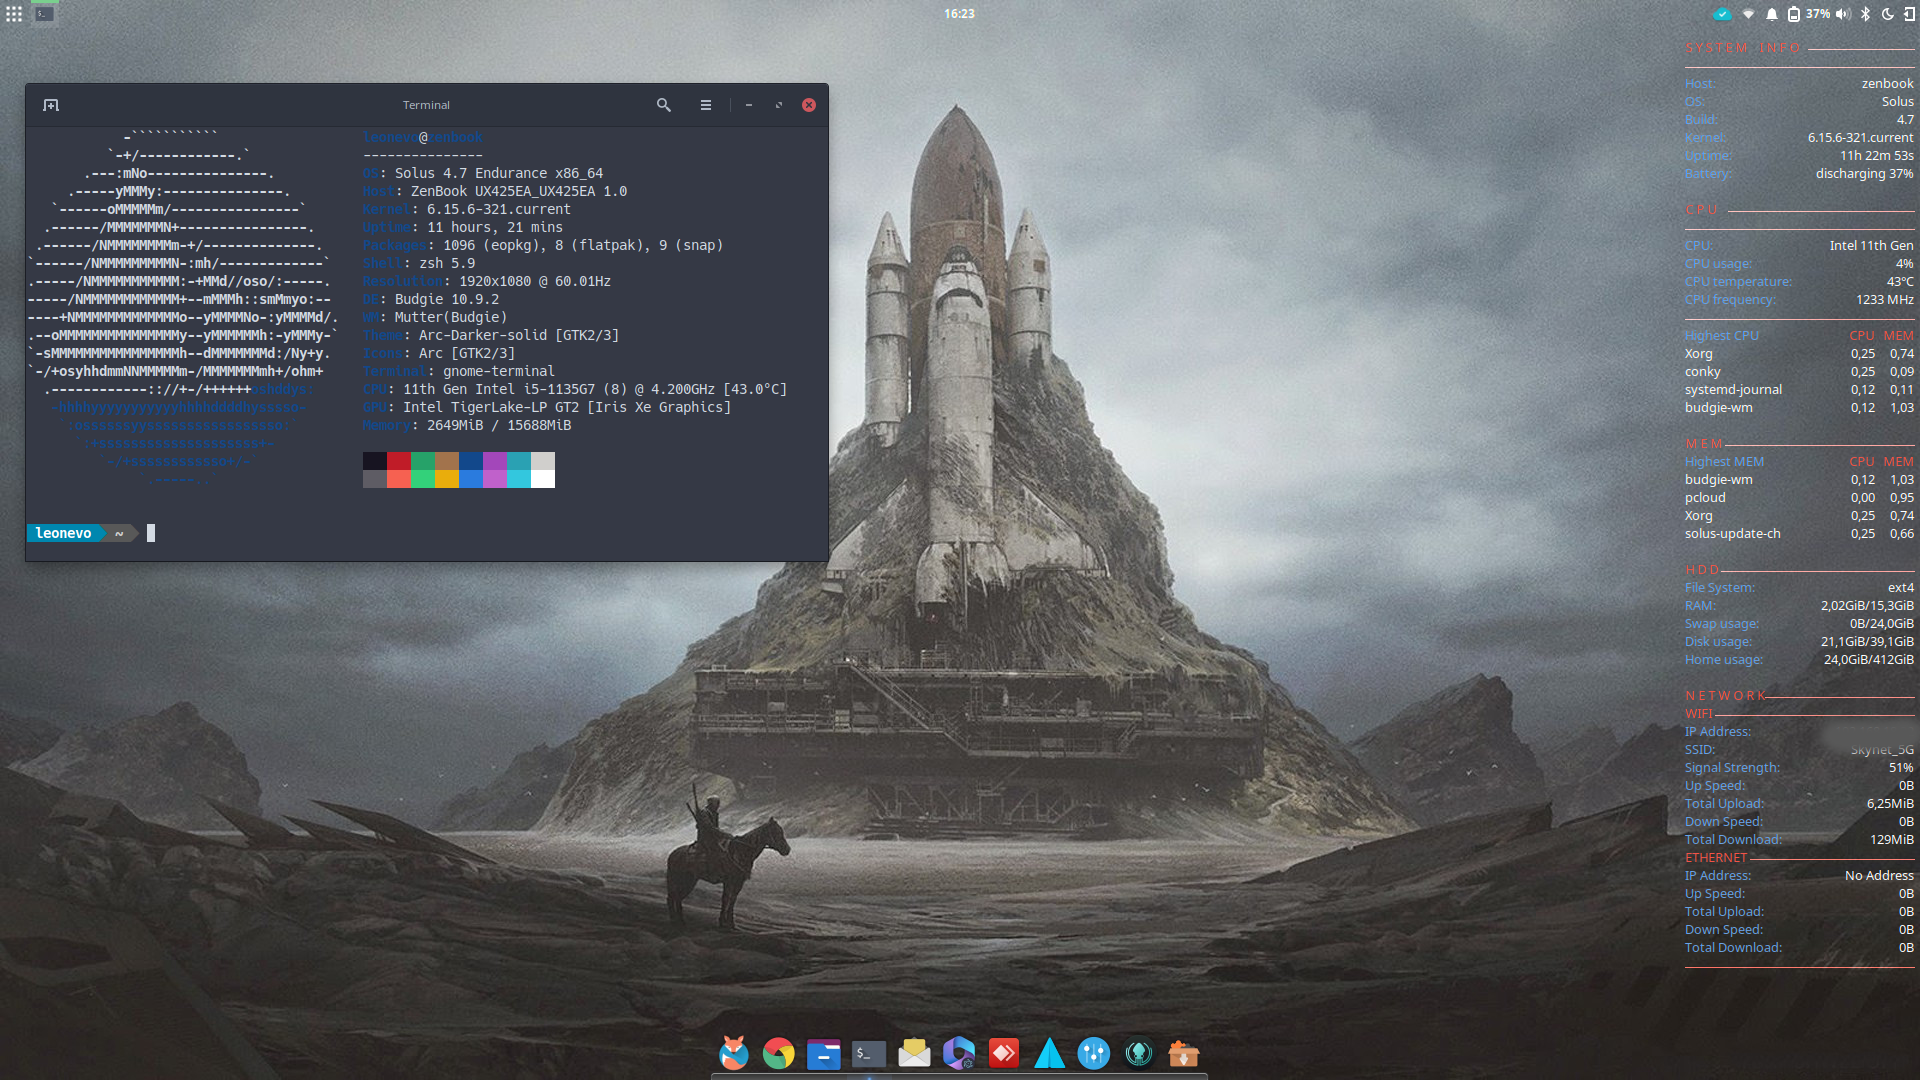
Task: Click 'Intel 11th Gen' CPU value in conky
Action: point(1871,246)
